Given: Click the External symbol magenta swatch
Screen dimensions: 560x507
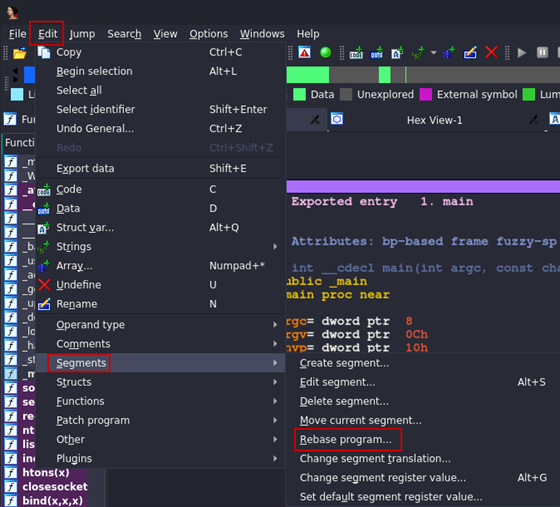Looking at the screenshot, I should pos(425,95).
